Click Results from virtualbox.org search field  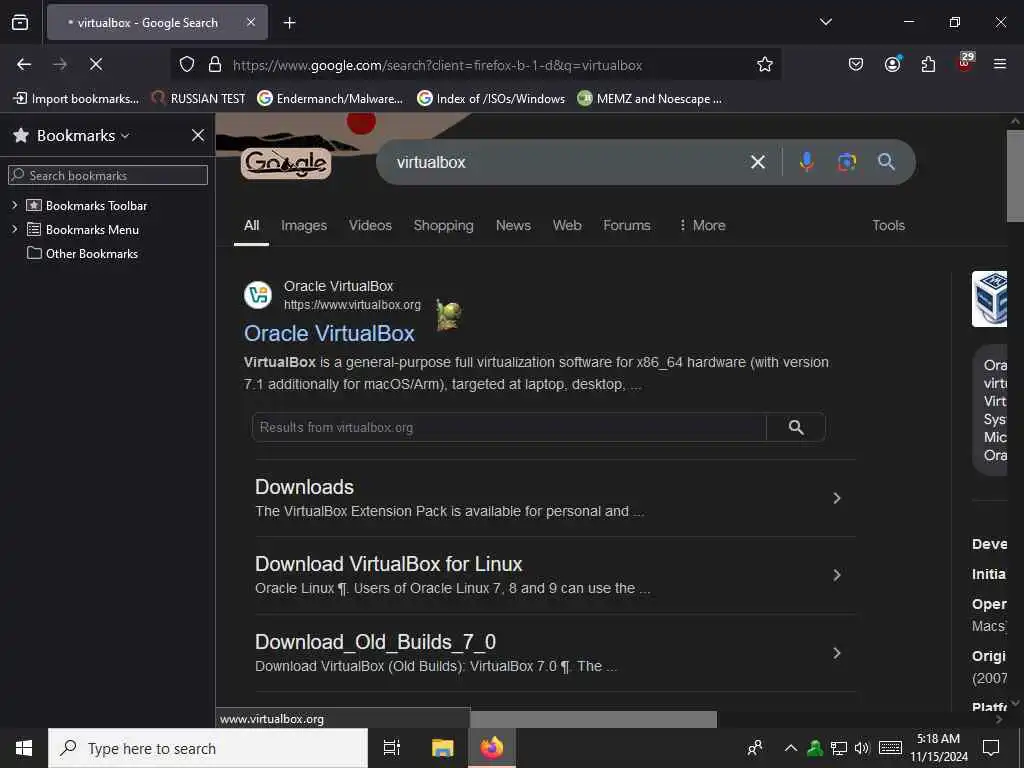(x=509, y=427)
